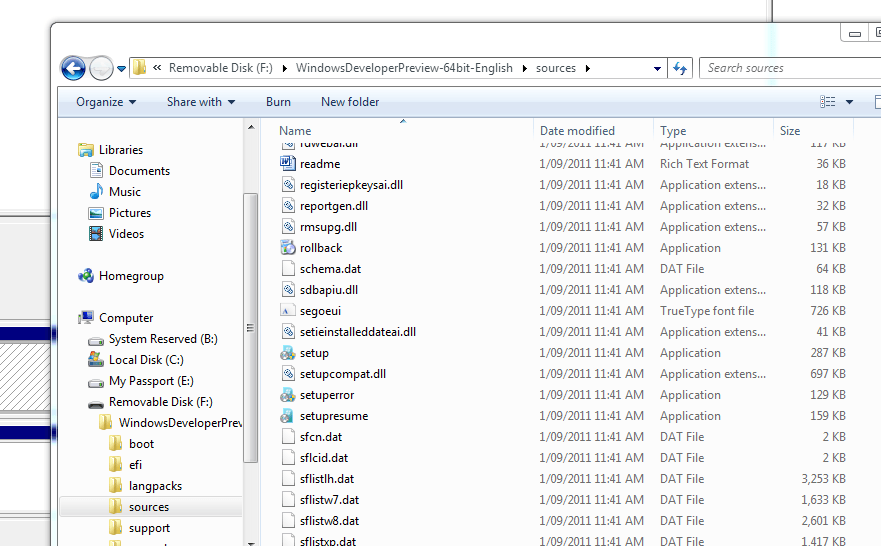Select the sflistw8.dat file icon
The image size is (881, 546).
[x=288, y=521]
